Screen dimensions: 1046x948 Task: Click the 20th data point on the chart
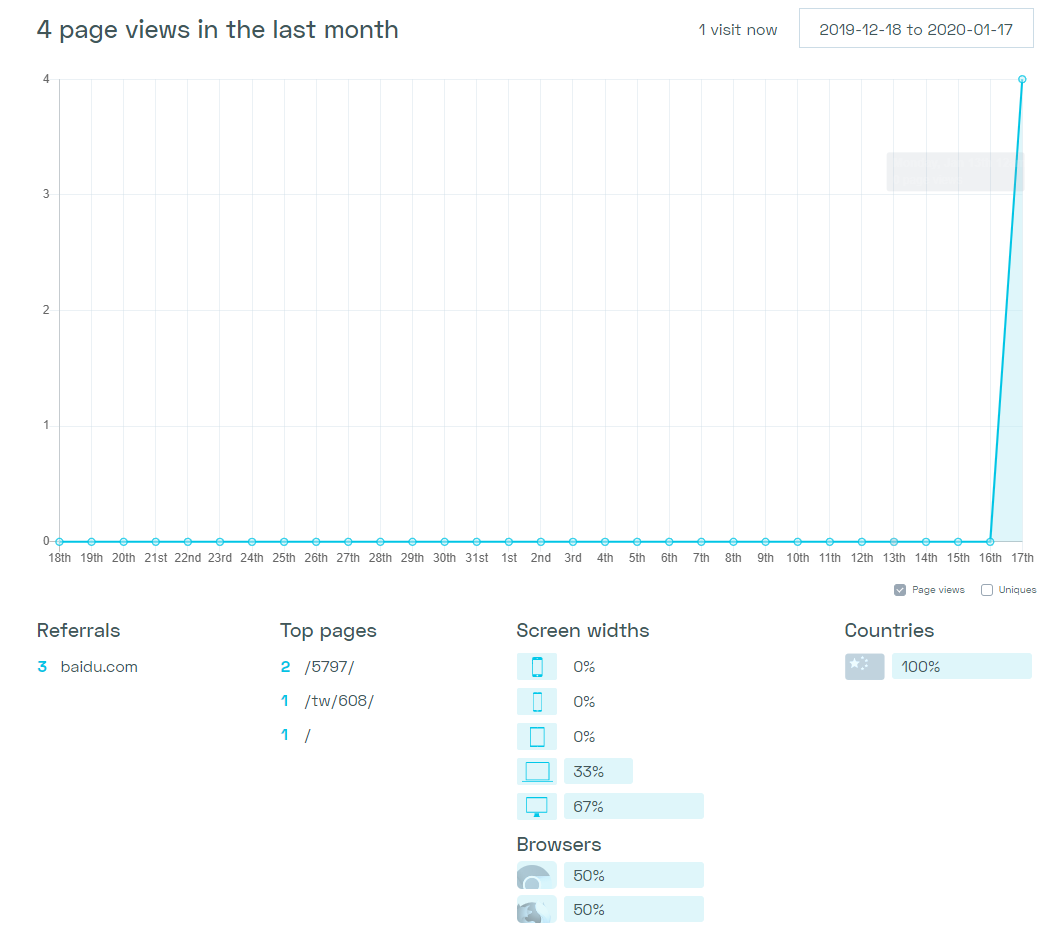pos(123,542)
